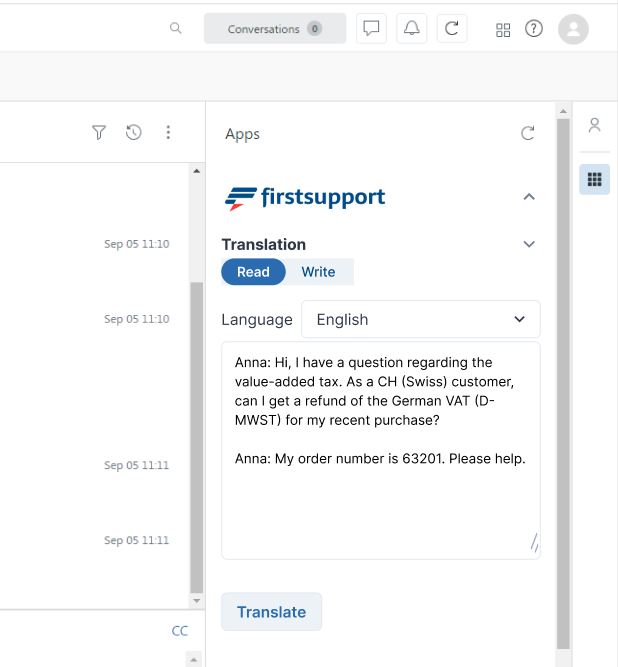
Task: Open the chat bubble icon
Action: (371, 29)
